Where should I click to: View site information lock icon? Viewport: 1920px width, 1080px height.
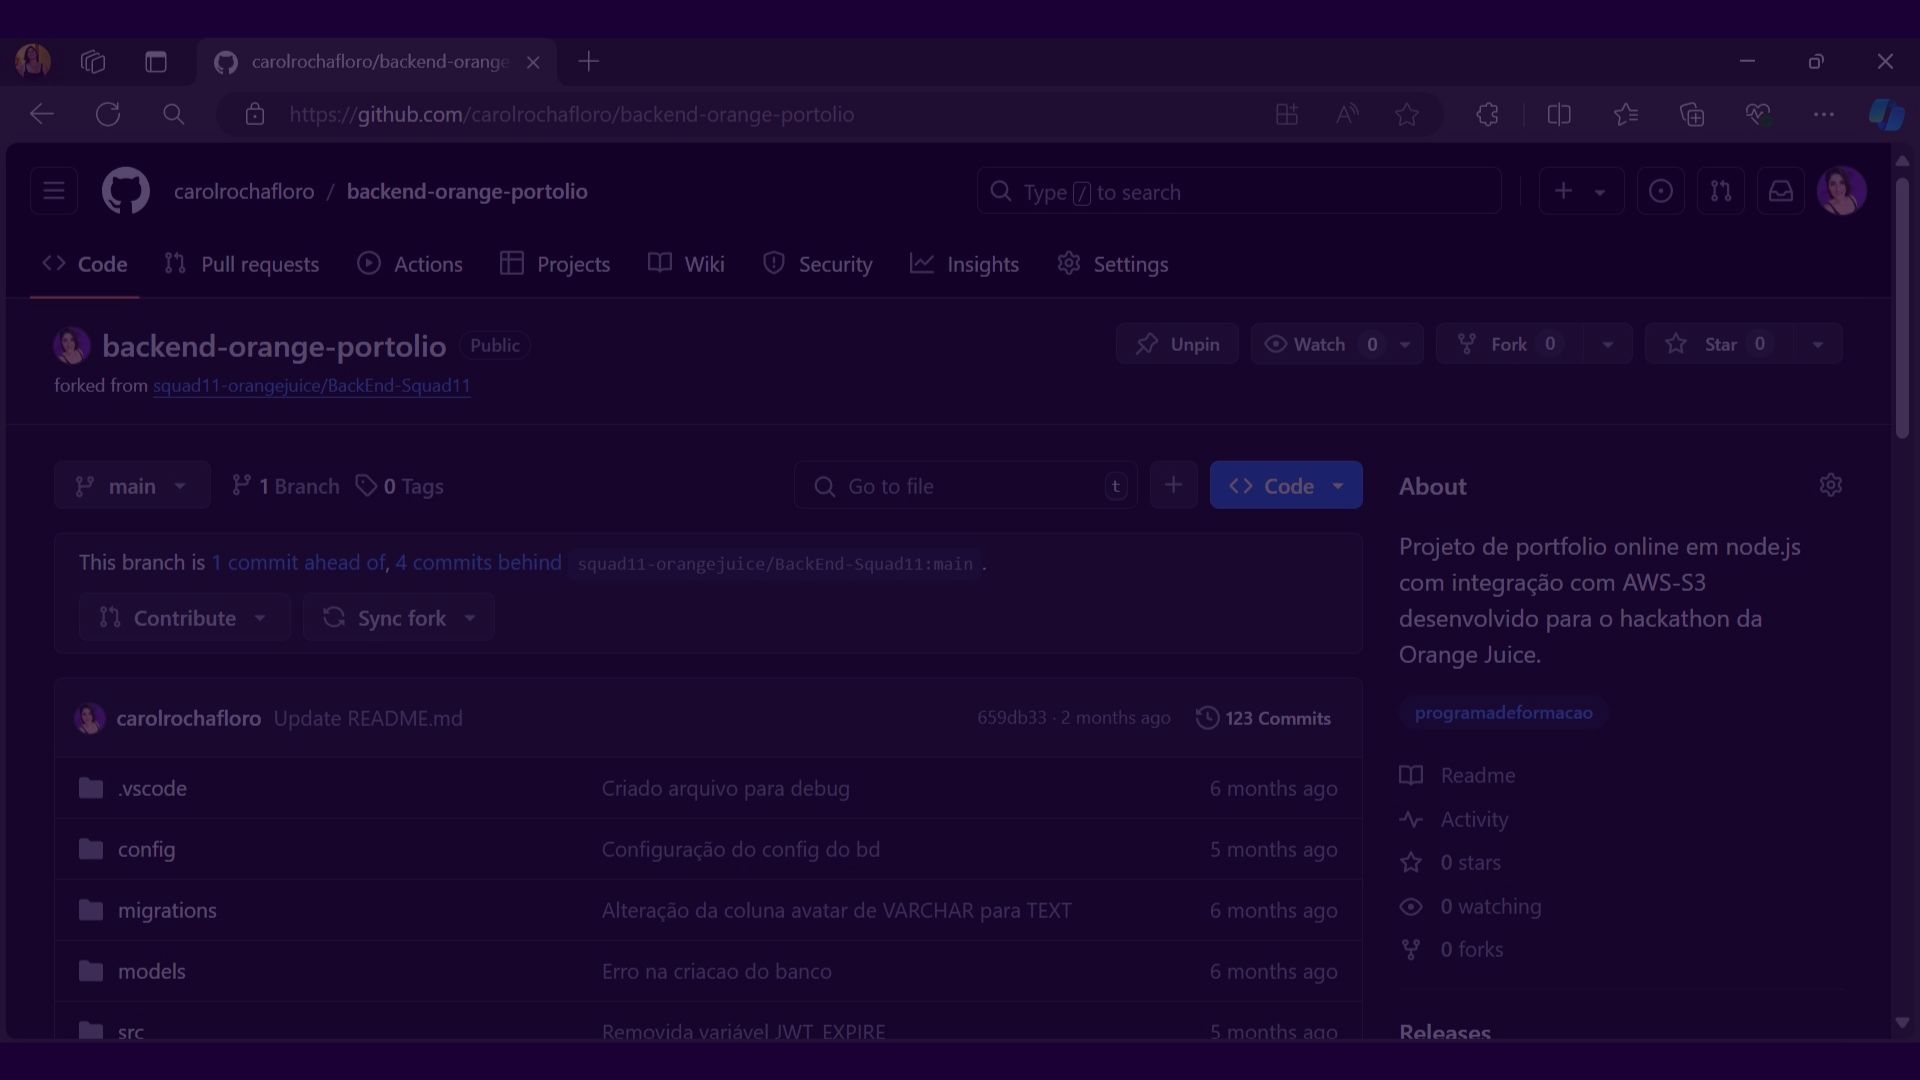(x=255, y=114)
